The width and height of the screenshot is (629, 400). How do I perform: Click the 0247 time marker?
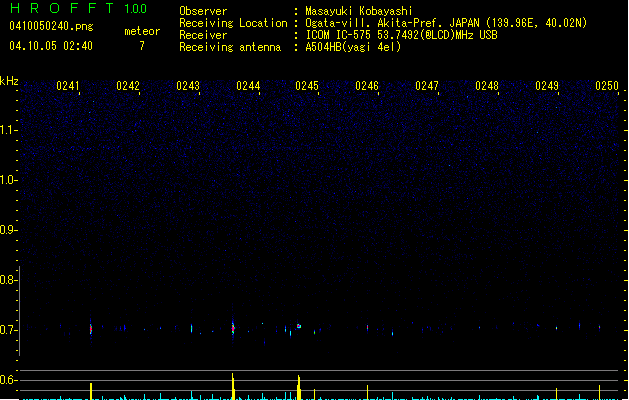click(427, 86)
